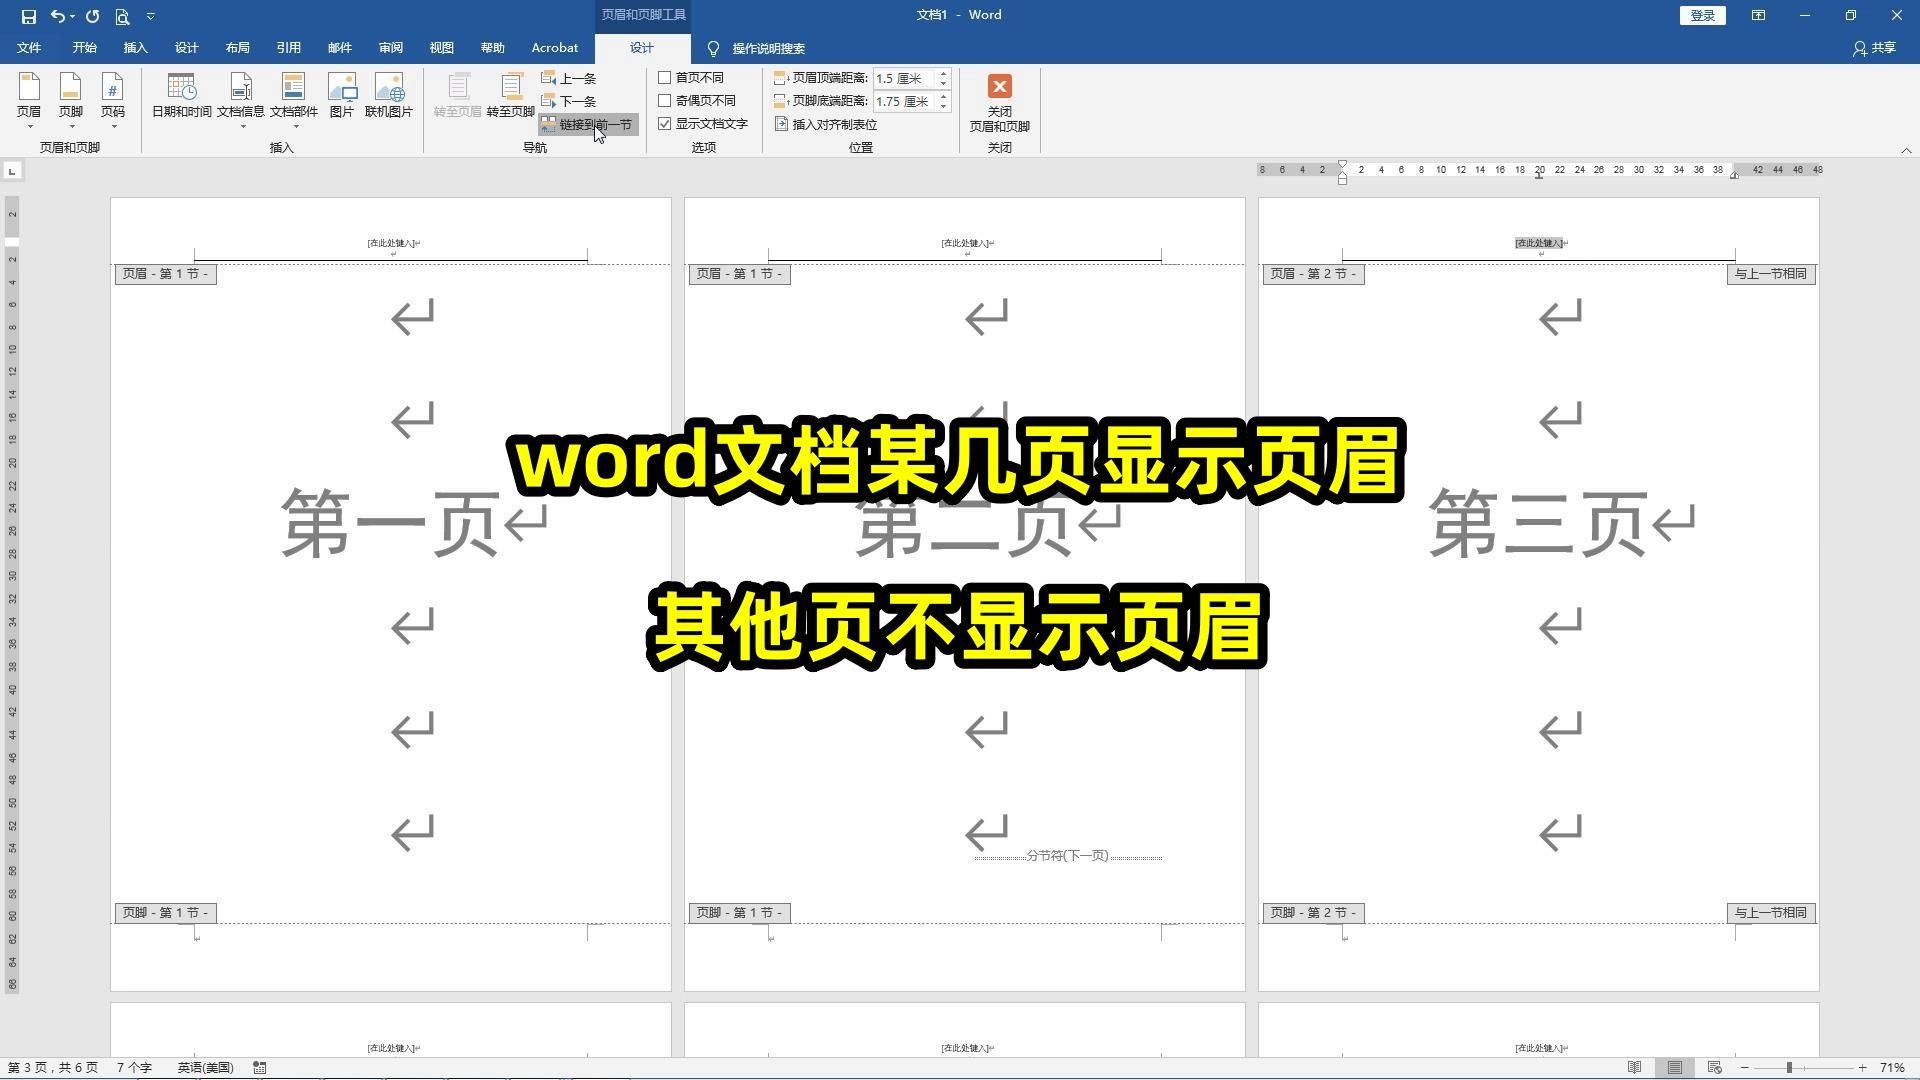Click the 登录 button
The image size is (1920, 1080).
point(1701,15)
